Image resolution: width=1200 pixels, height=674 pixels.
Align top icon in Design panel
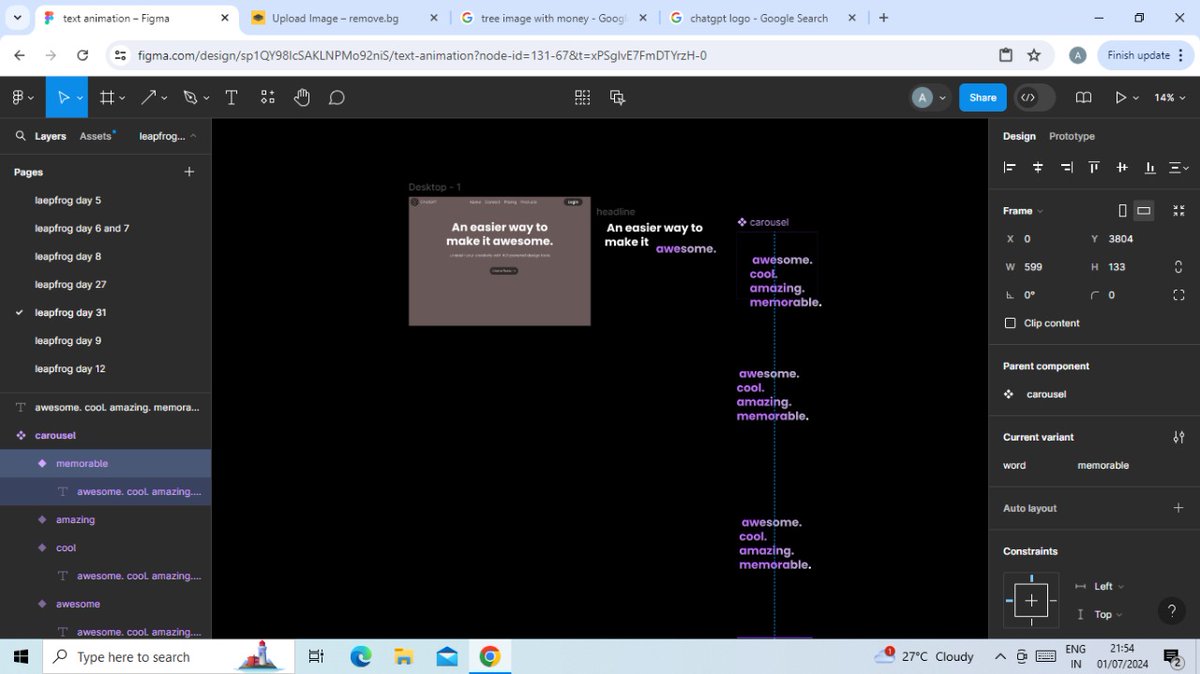[x=1094, y=168]
